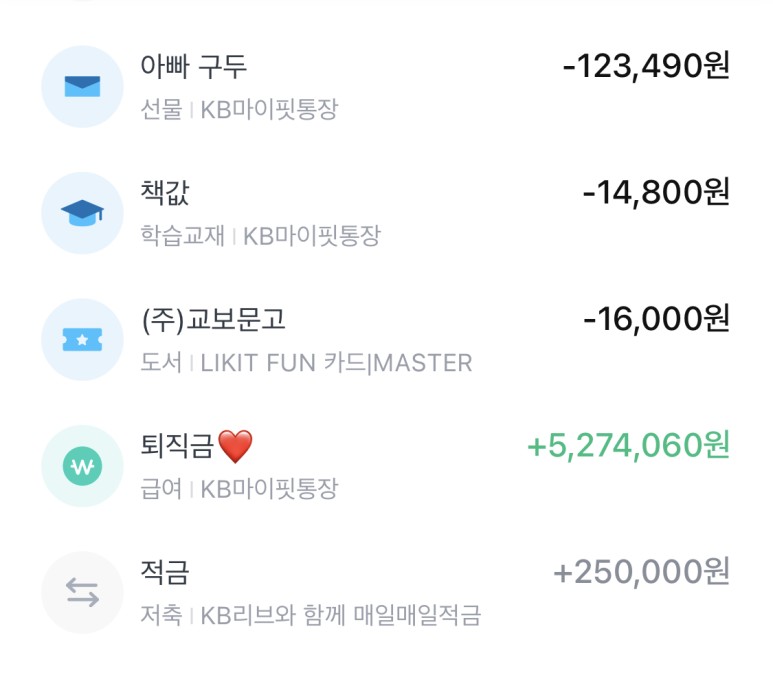Image resolution: width=773 pixels, height=684 pixels.
Task: Open the 아빠 구두 transaction
Action: click(x=194, y=67)
